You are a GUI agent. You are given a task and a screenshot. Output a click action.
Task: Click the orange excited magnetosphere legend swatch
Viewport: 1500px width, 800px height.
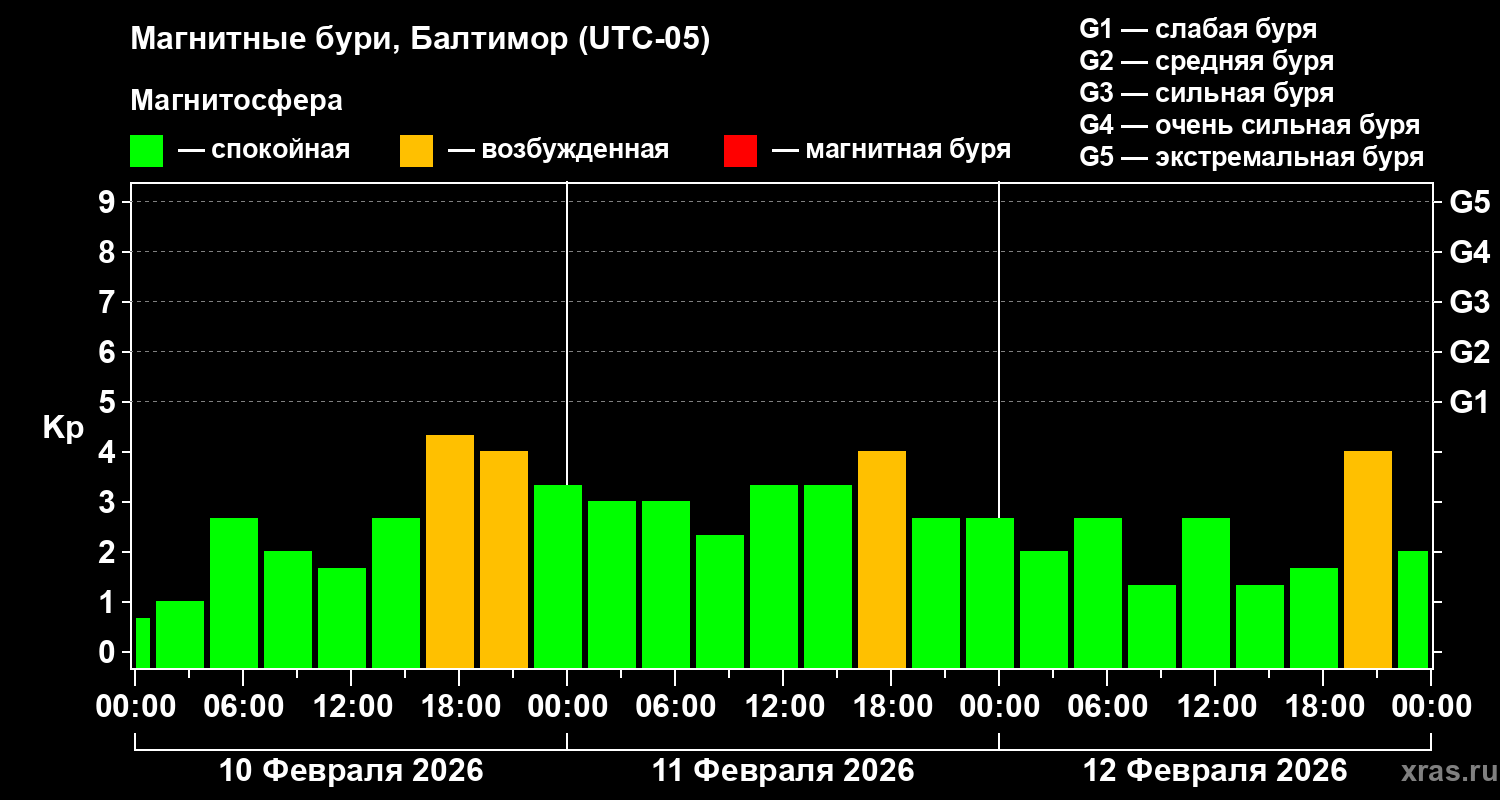417,151
